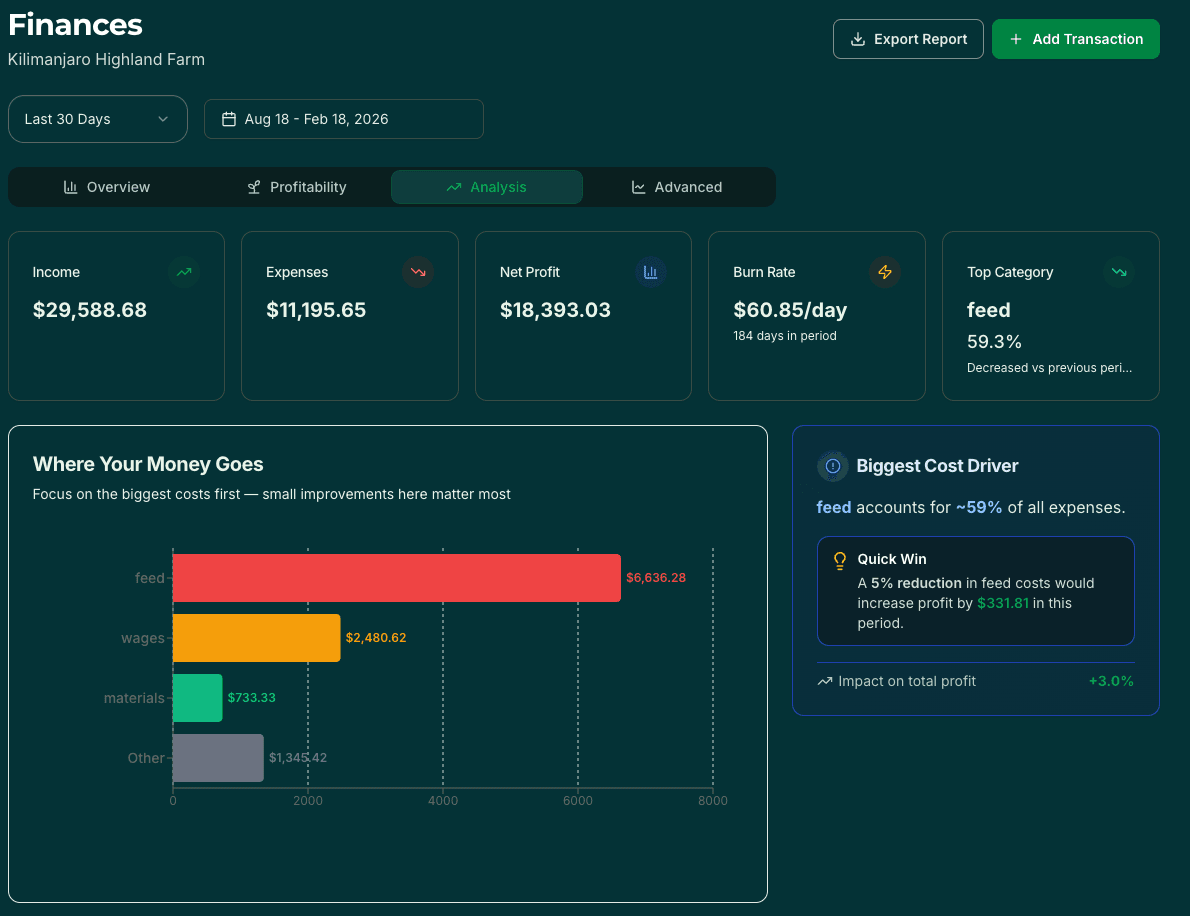Screen dimensions: 1190x916
Task: Select the Net Profit bar chart icon
Action: (651, 272)
